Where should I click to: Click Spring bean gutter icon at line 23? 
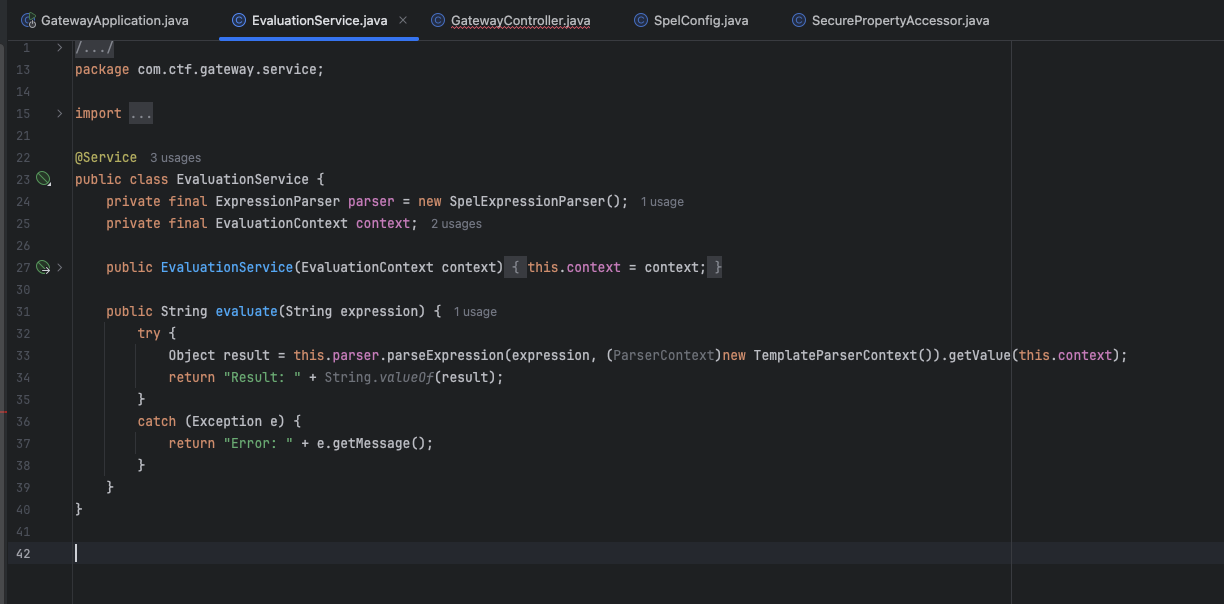point(43,179)
